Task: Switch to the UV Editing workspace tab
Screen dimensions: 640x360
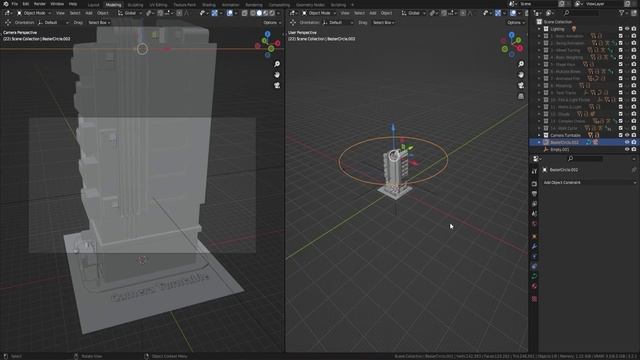Action: click(x=158, y=5)
